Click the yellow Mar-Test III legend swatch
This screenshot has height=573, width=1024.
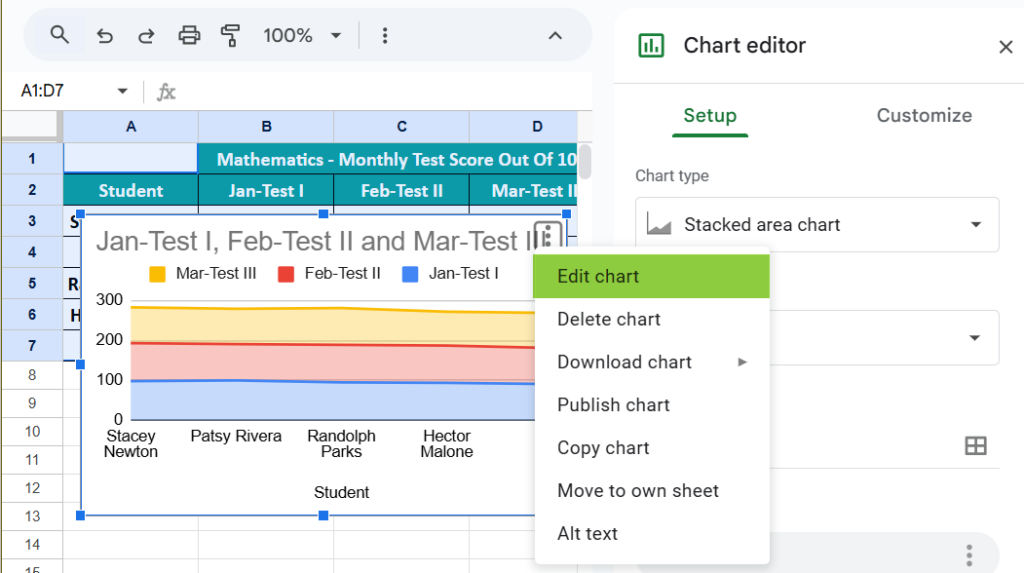pos(157,274)
